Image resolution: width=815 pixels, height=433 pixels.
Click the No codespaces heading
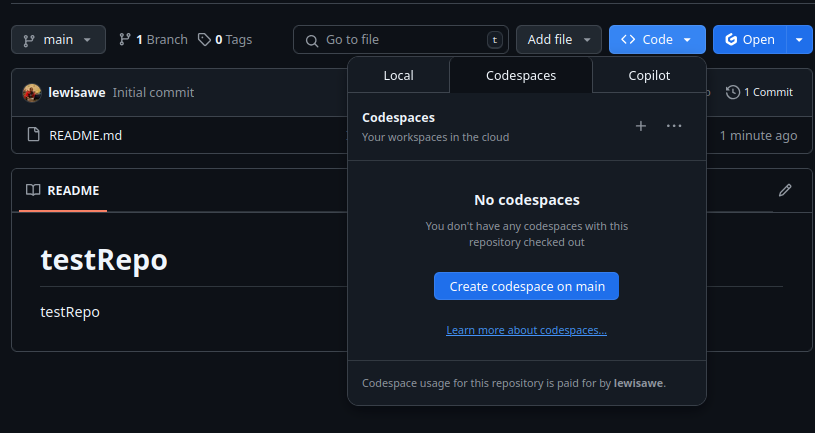click(x=527, y=200)
